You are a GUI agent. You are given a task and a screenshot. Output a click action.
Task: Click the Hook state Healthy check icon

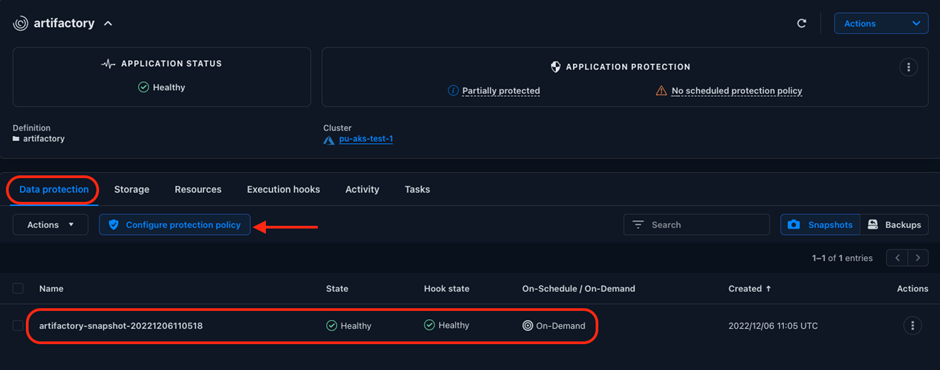tap(429, 325)
